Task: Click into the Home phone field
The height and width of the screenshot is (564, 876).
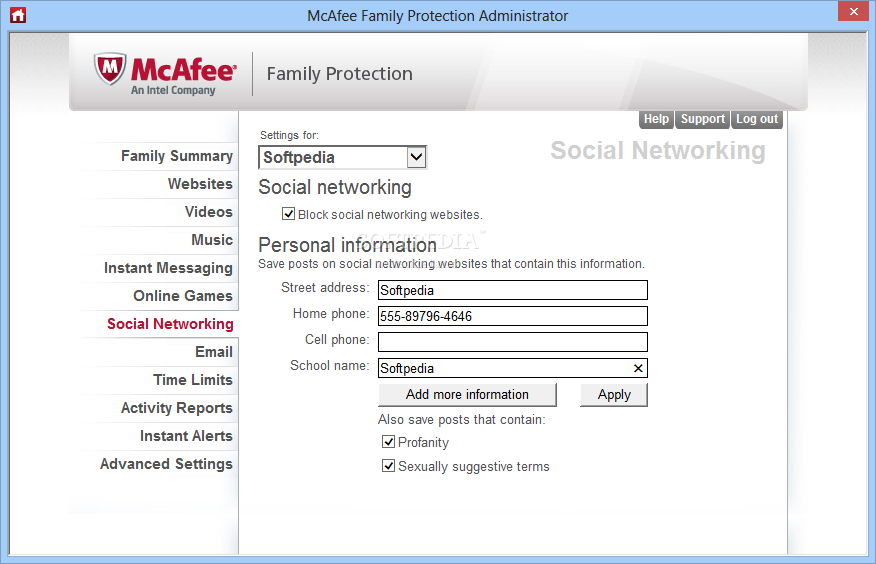Action: 512,316
